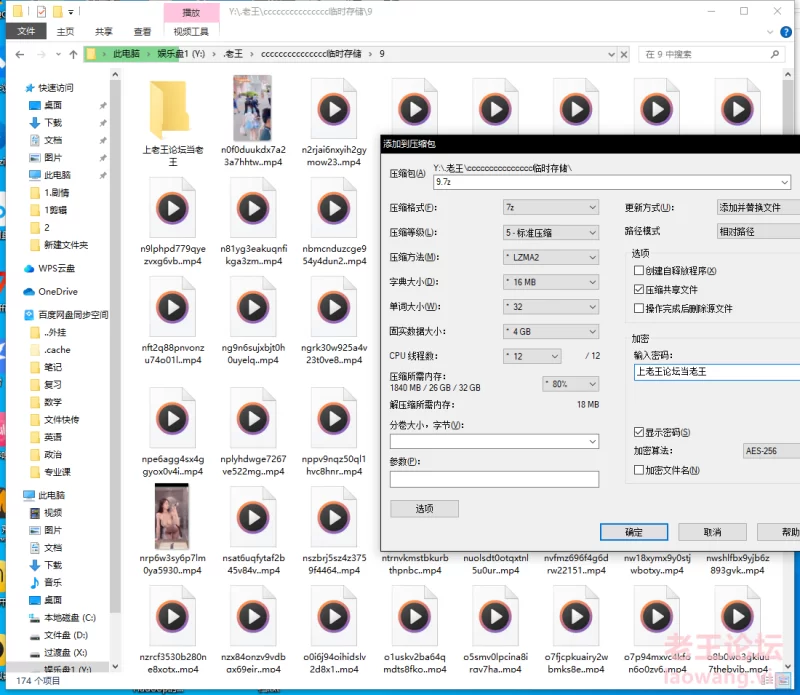The height and width of the screenshot is (695, 800).
Task: Click the up-one-level arrow beside address bar
Action: click(x=72, y=54)
